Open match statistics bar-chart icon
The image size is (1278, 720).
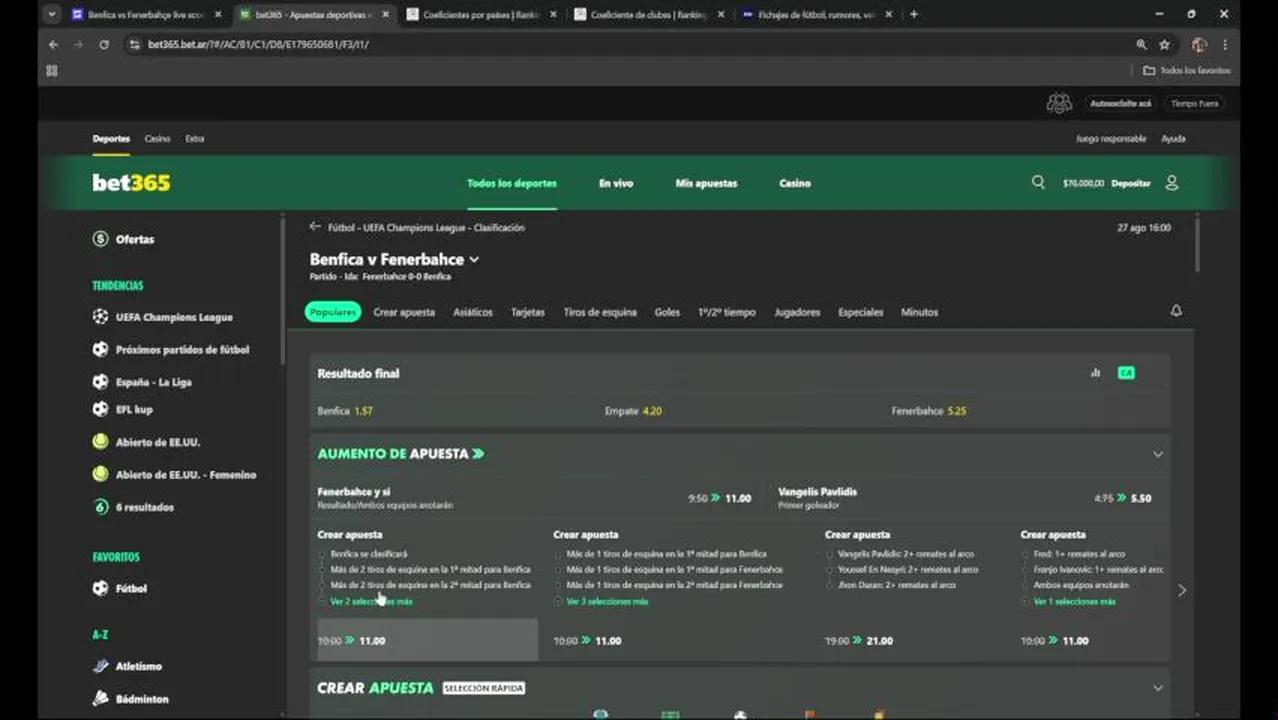[1095, 373]
